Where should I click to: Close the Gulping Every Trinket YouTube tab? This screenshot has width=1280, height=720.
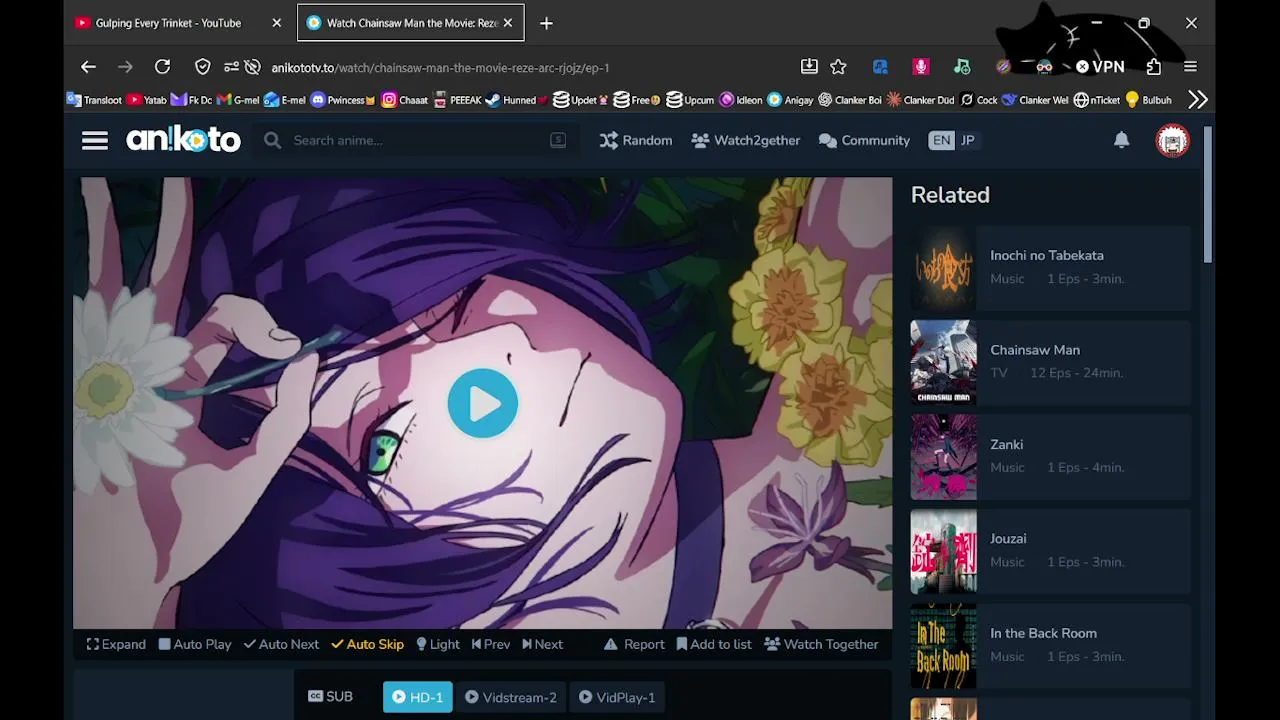[x=277, y=23]
